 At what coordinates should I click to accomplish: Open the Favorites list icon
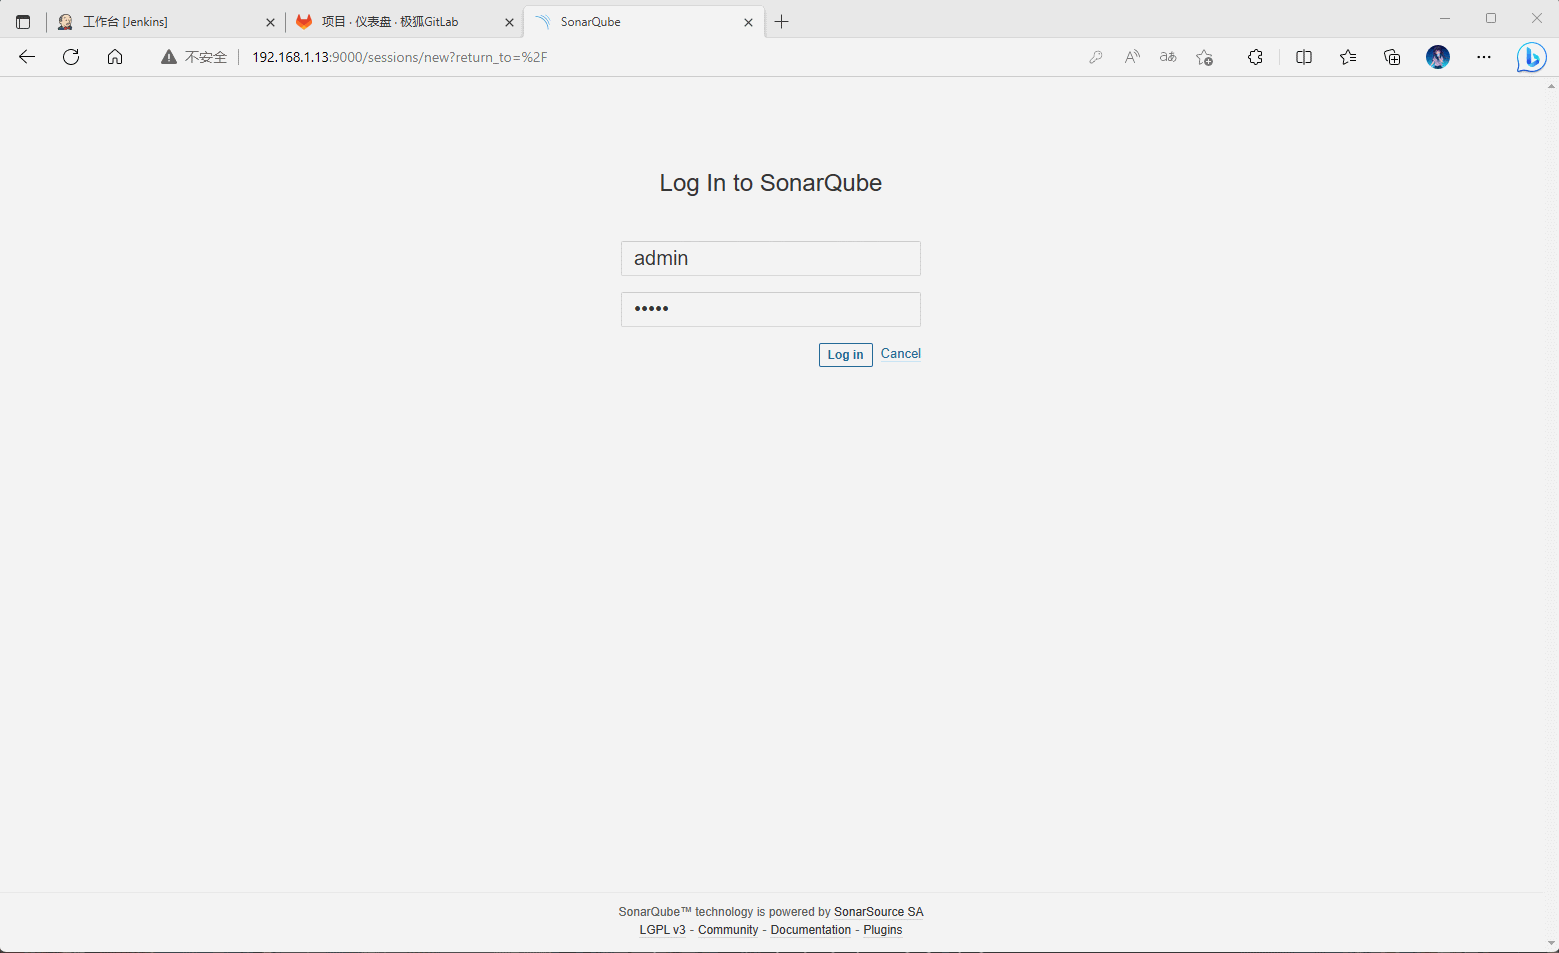click(1348, 57)
